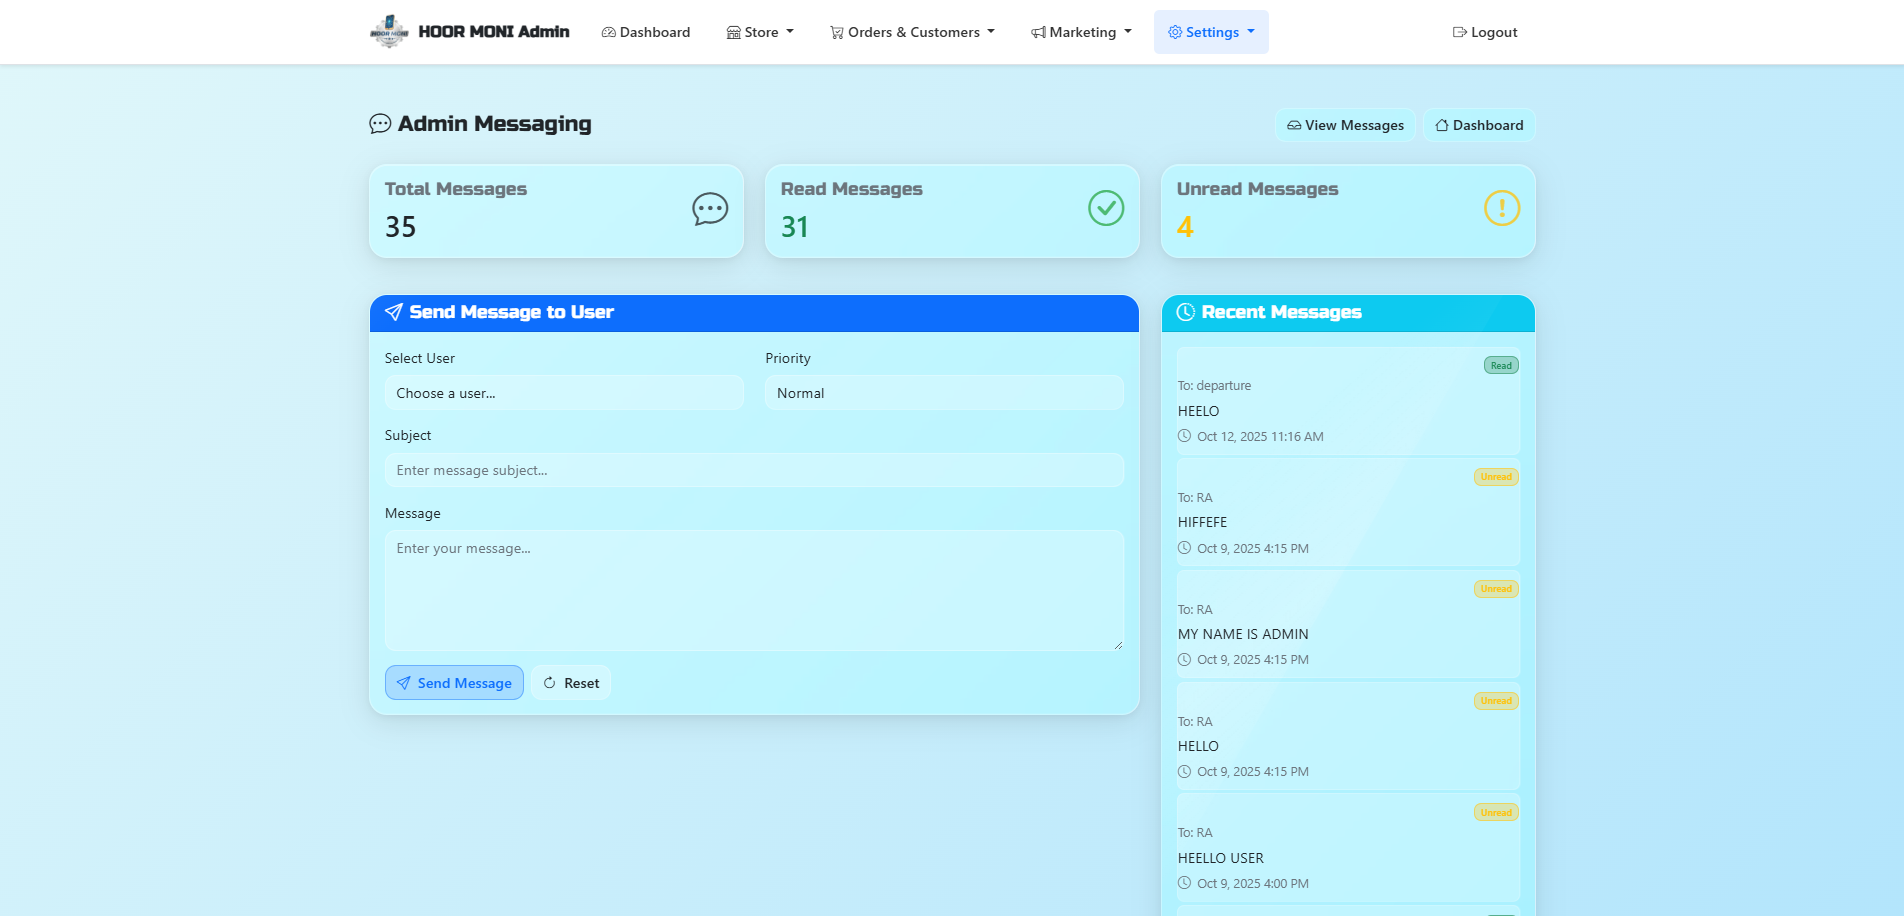Click the clock icon next to Oct 12, 2025 11:16 AM

pyautogui.click(x=1185, y=436)
